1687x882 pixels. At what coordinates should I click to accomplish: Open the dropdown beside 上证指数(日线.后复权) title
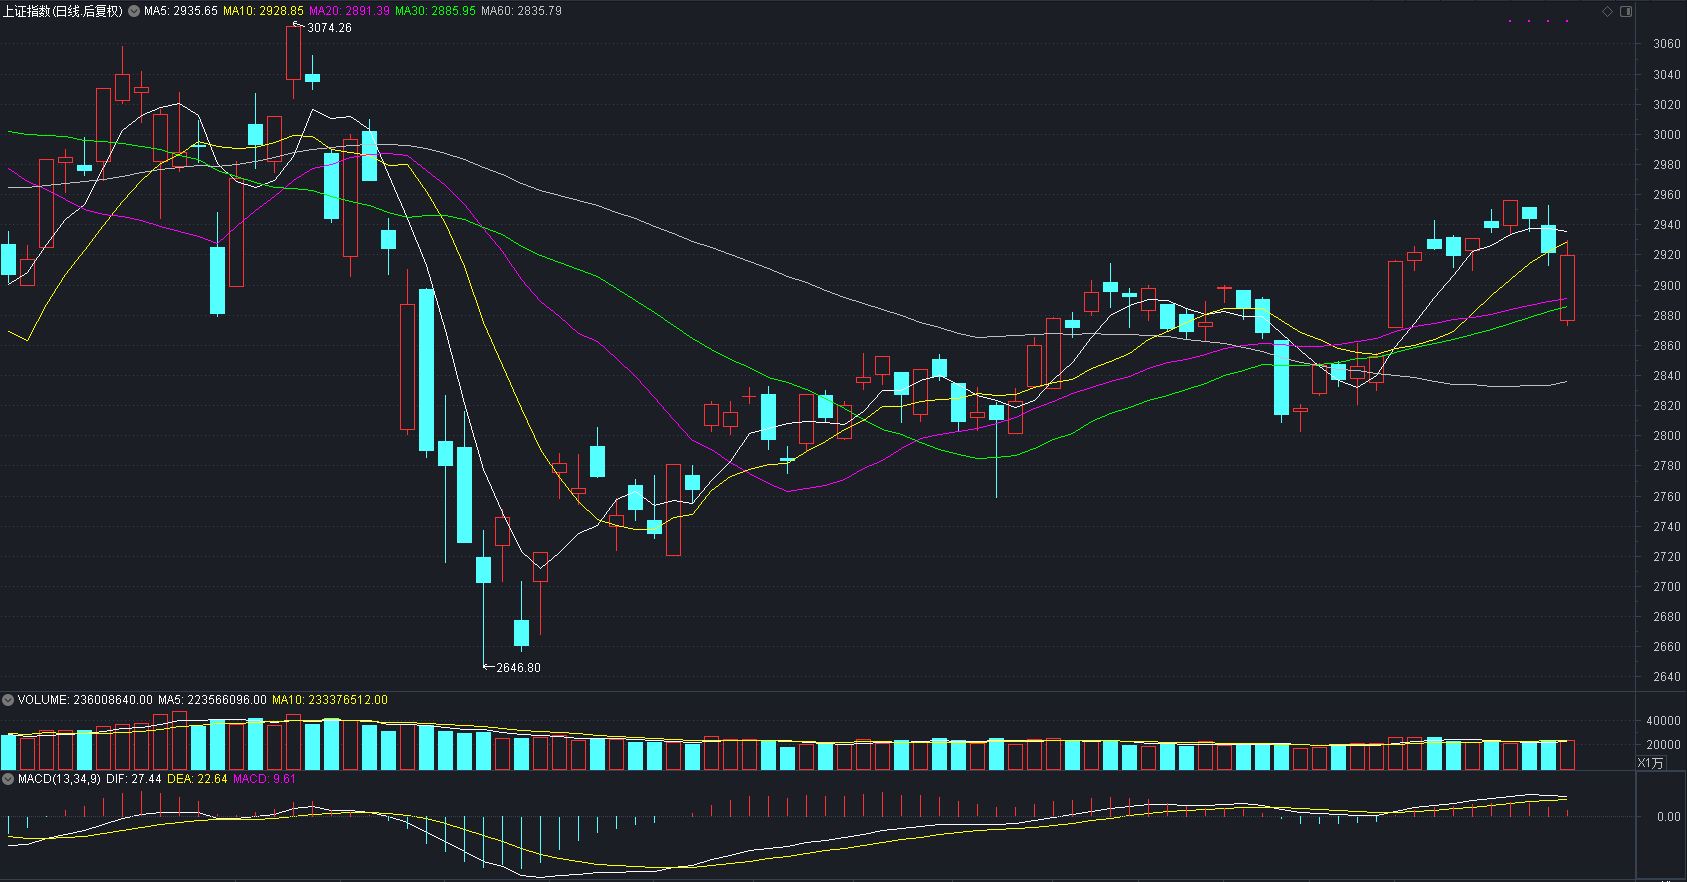click(134, 11)
